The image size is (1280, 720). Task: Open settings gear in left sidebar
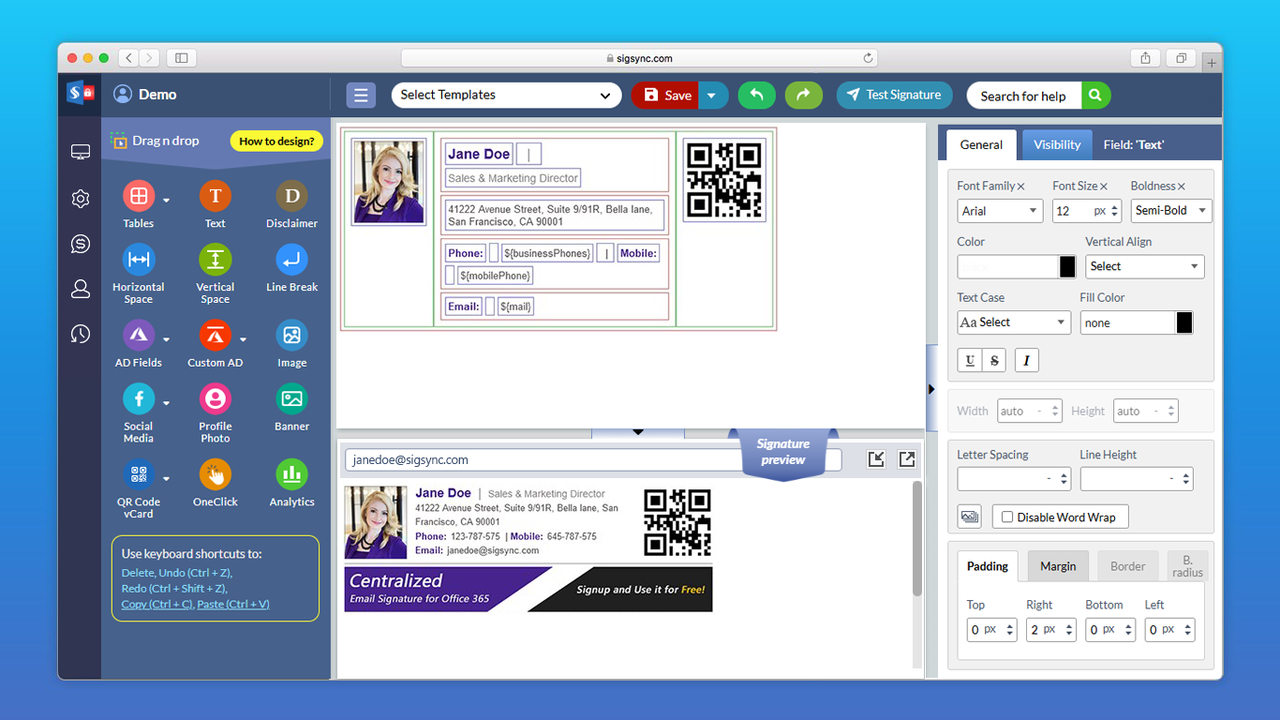click(81, 199)
